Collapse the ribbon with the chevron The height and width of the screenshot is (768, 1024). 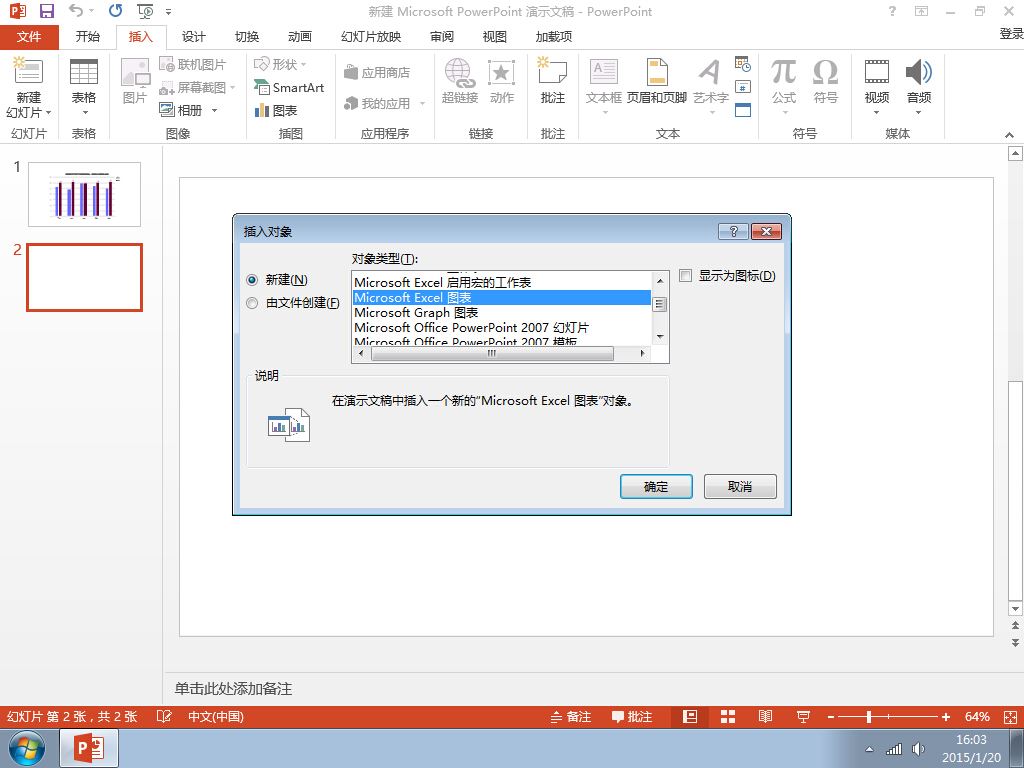click(x=1010, y=135)
